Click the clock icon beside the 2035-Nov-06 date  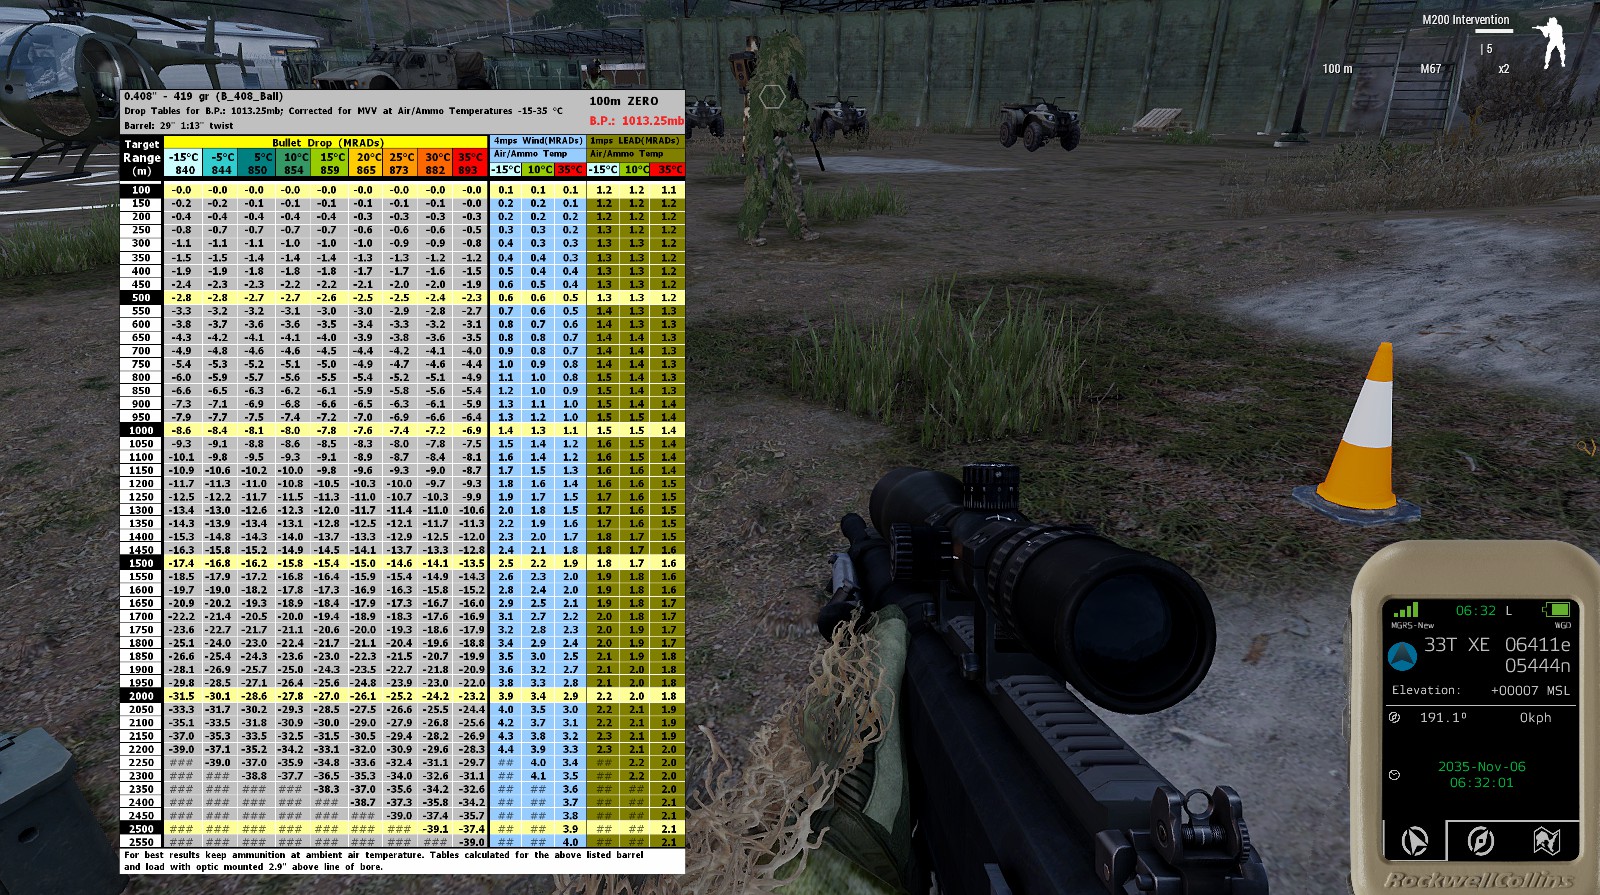(x=1395, y=775)
